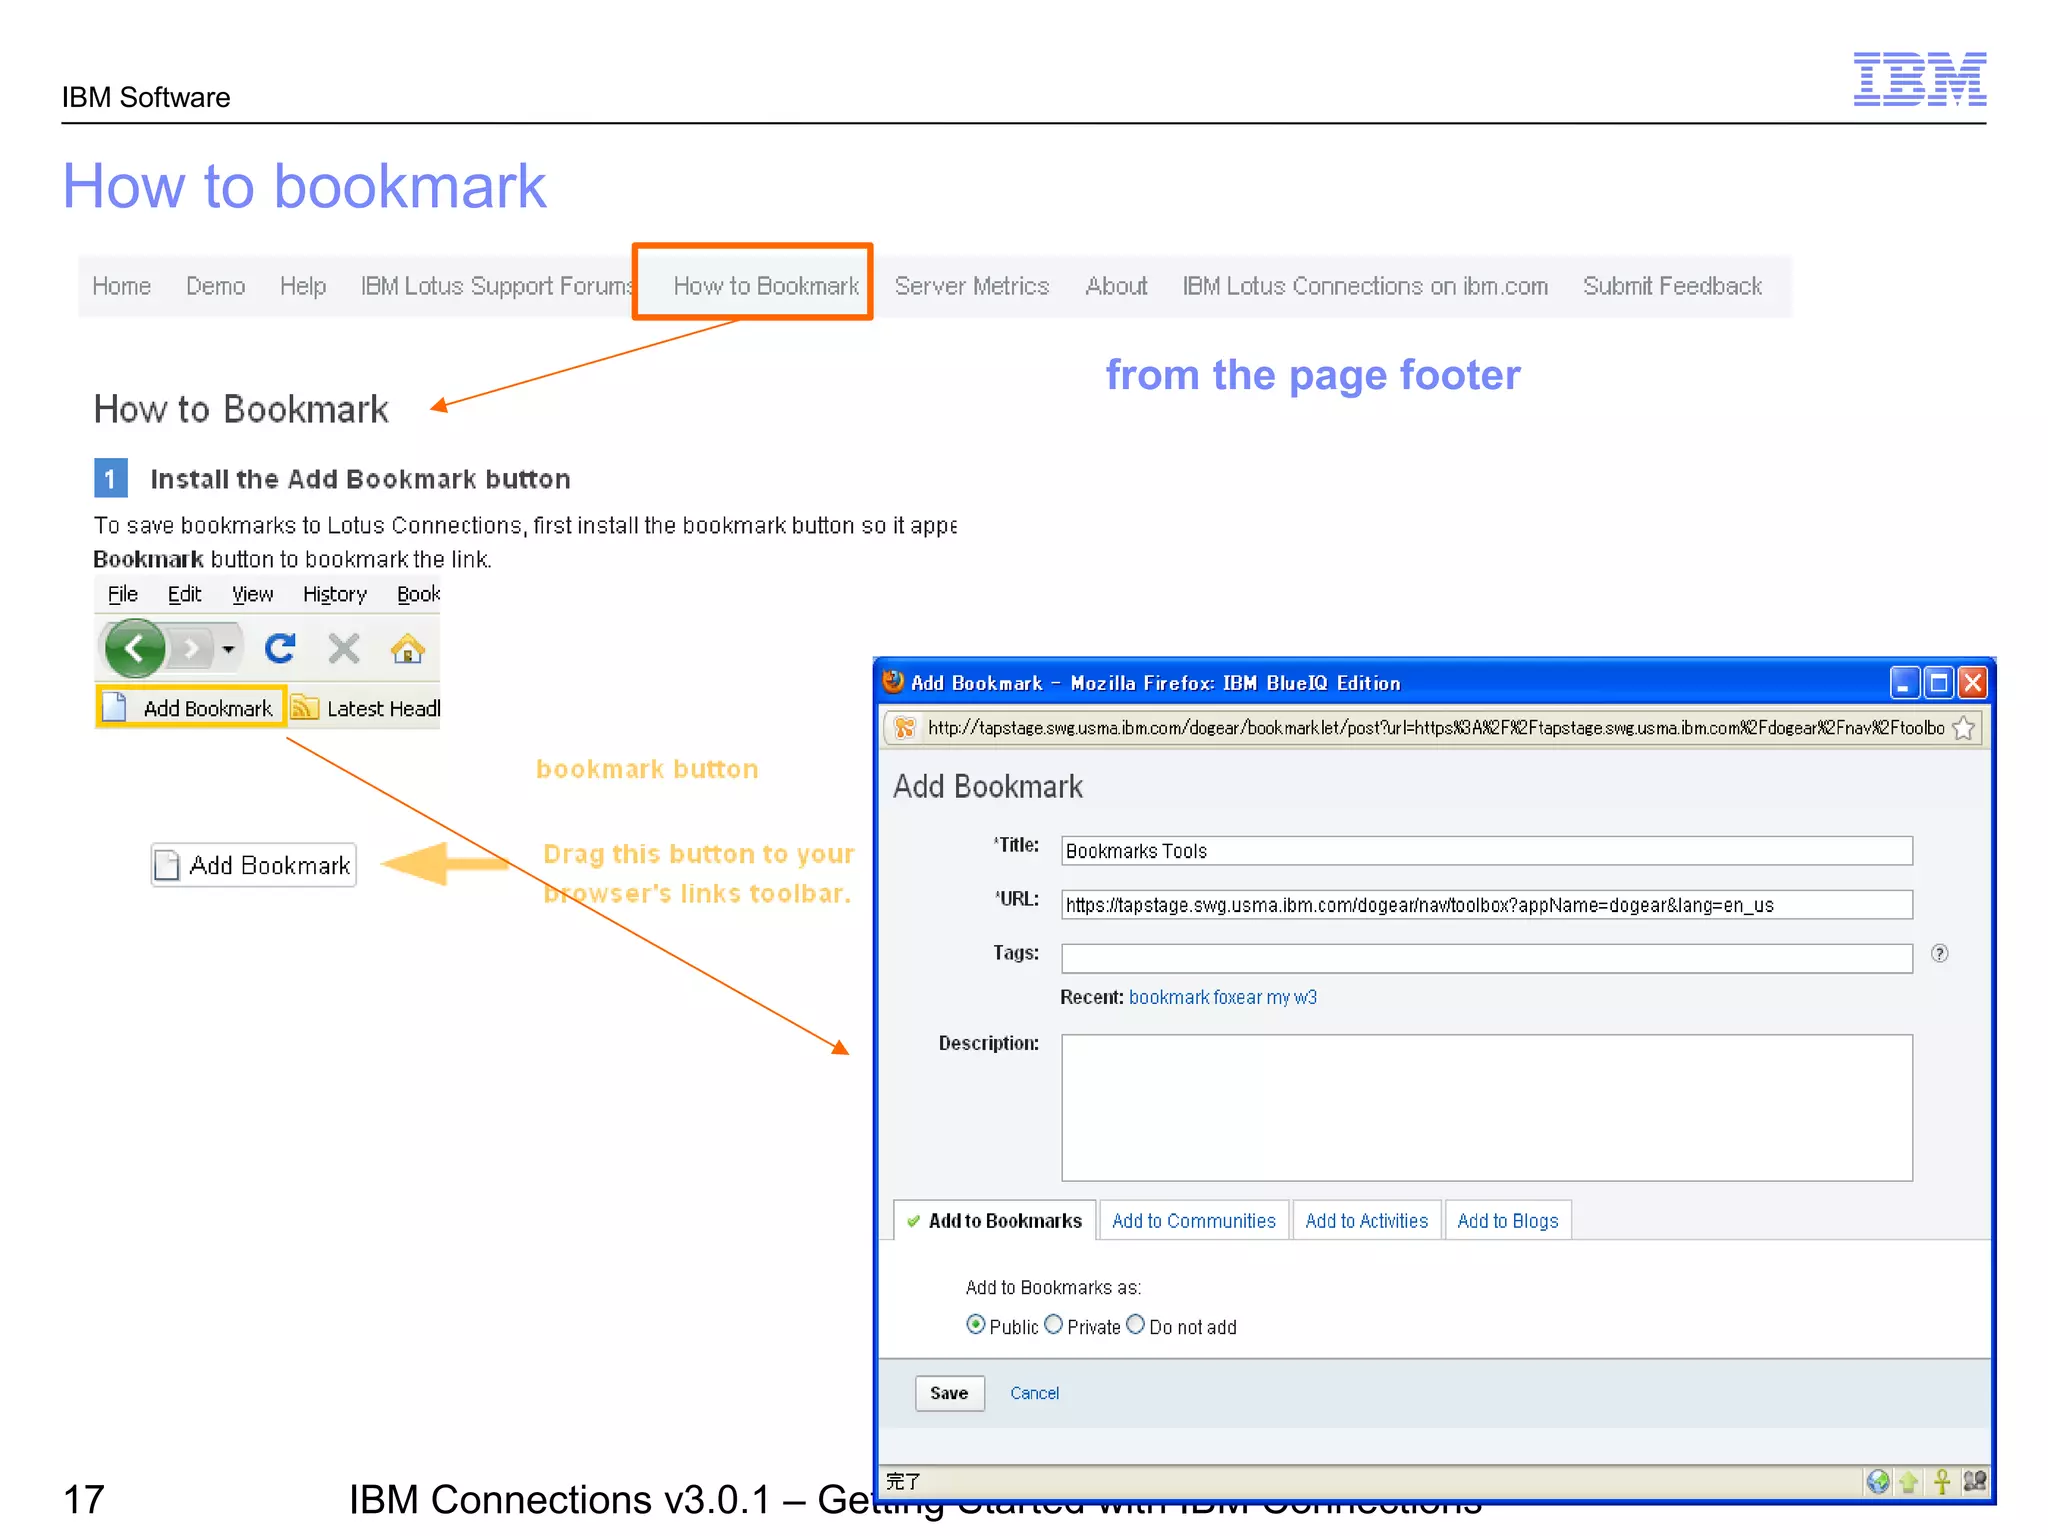Open the Server Metrics link
Viewport: 2048px width, 1536px height.
971,286
